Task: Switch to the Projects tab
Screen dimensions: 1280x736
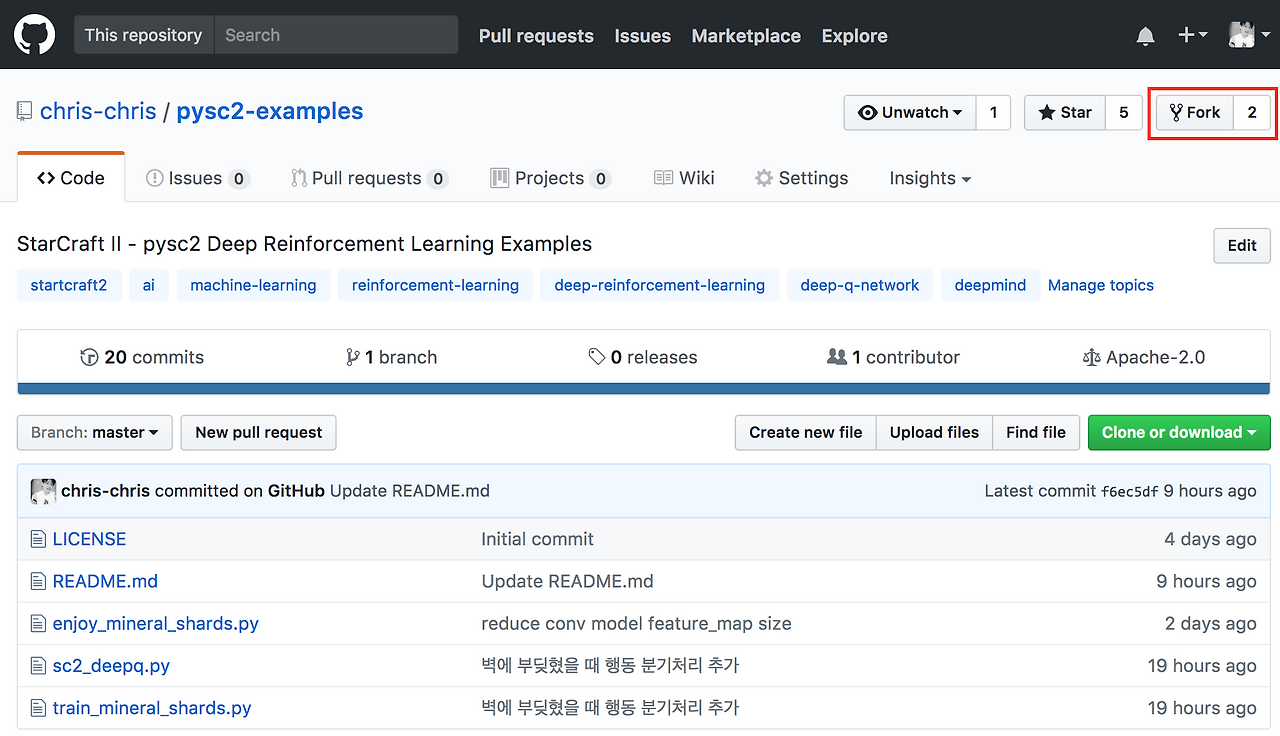Action: point(550,178)
